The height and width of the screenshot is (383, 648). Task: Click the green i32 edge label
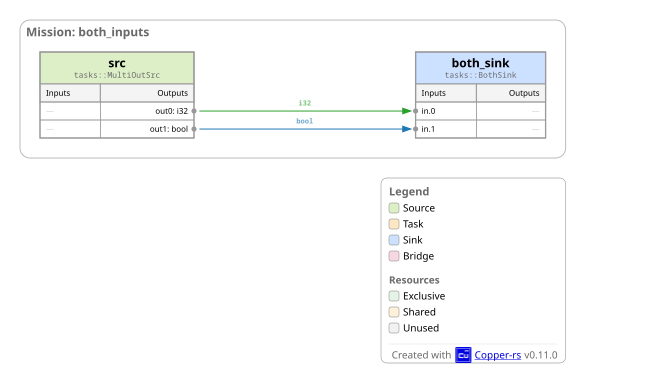click(x=305, y=103)
